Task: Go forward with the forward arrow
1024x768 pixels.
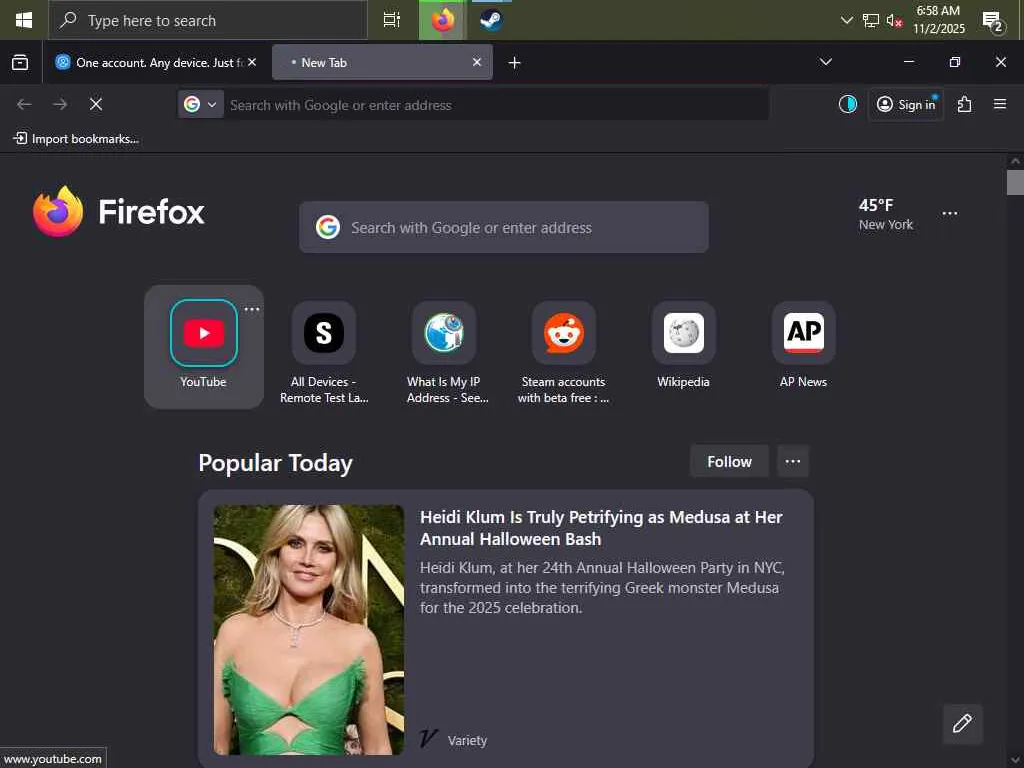Action: point(60,104)
